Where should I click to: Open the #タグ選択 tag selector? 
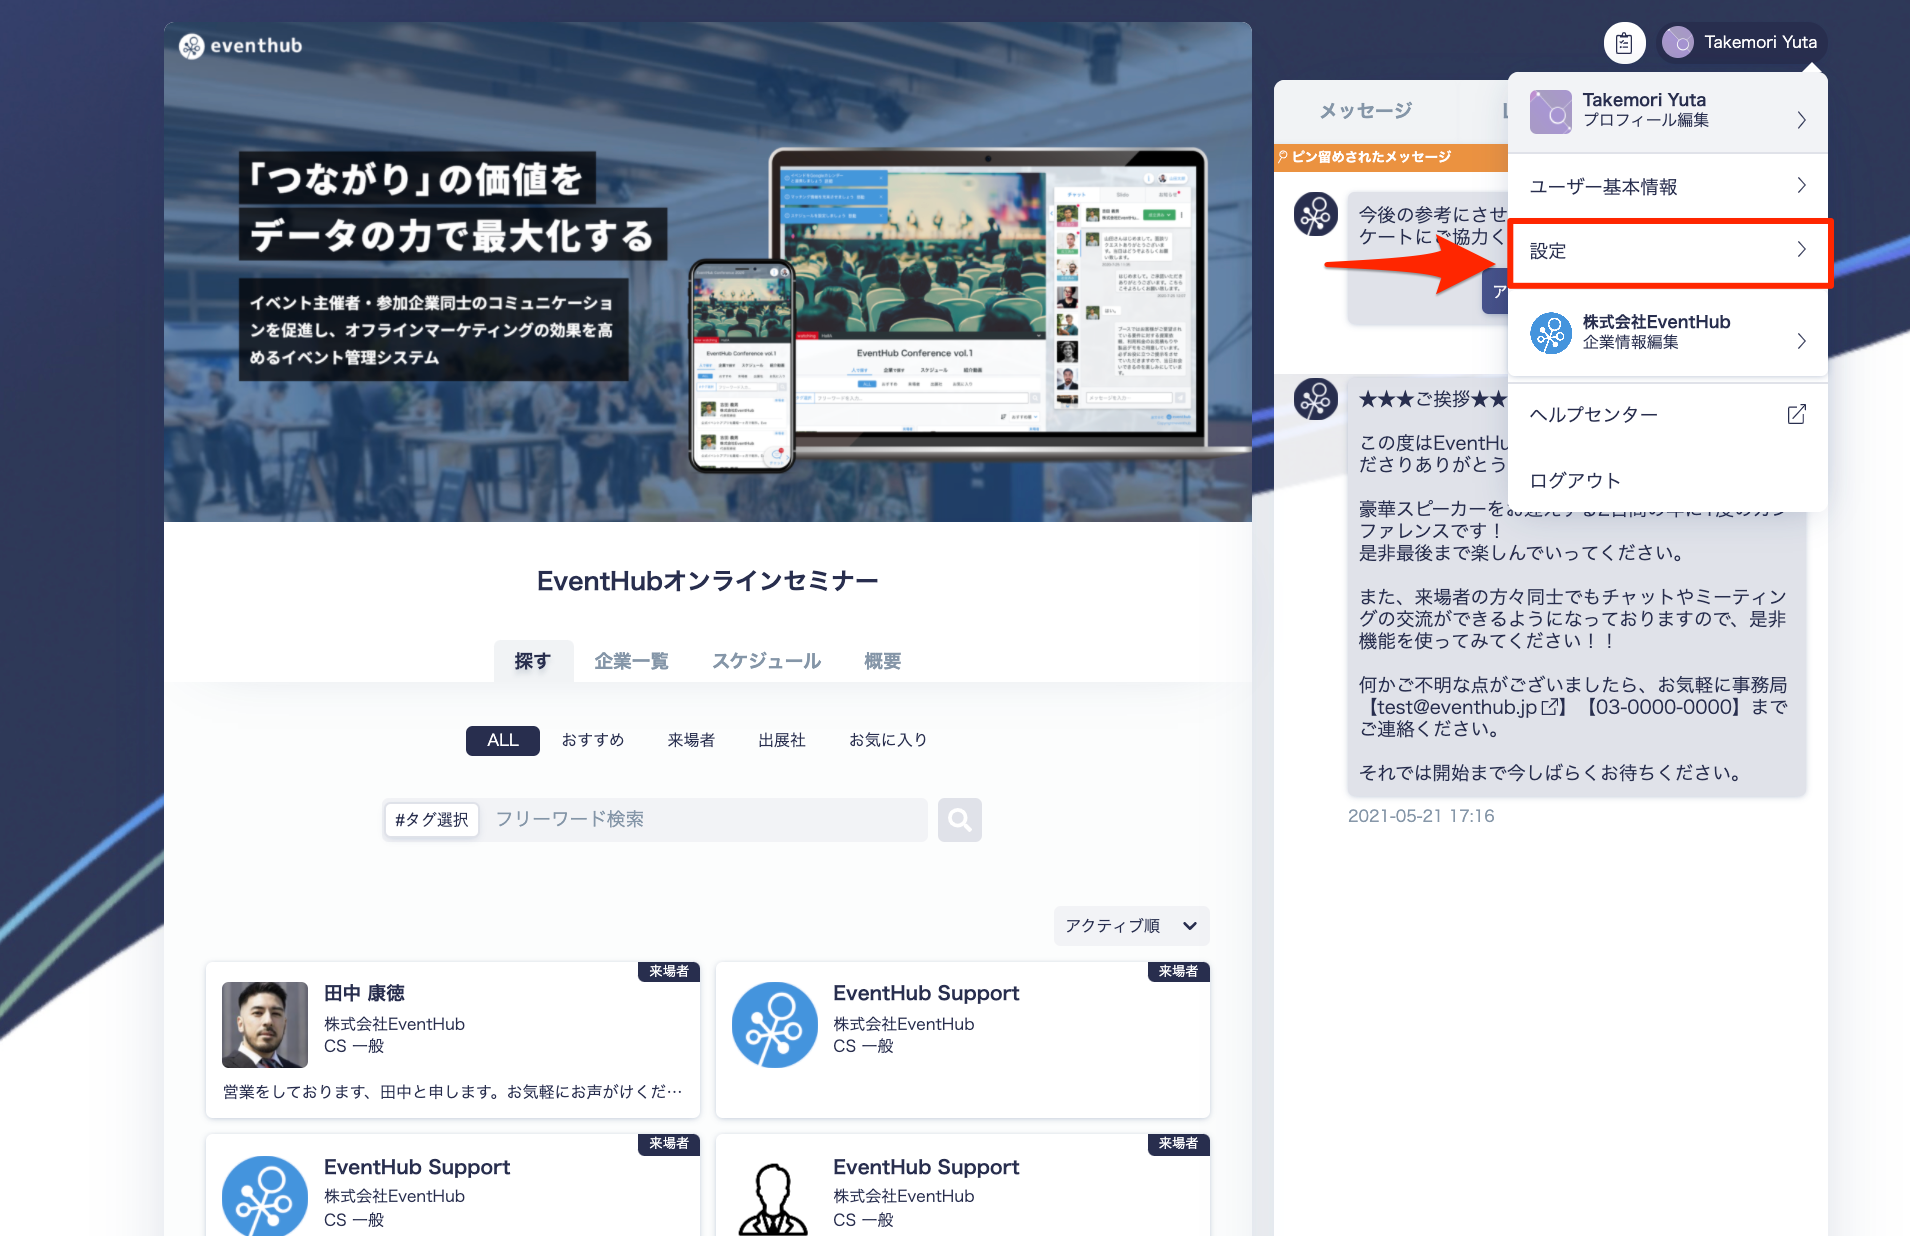point(432,820)
